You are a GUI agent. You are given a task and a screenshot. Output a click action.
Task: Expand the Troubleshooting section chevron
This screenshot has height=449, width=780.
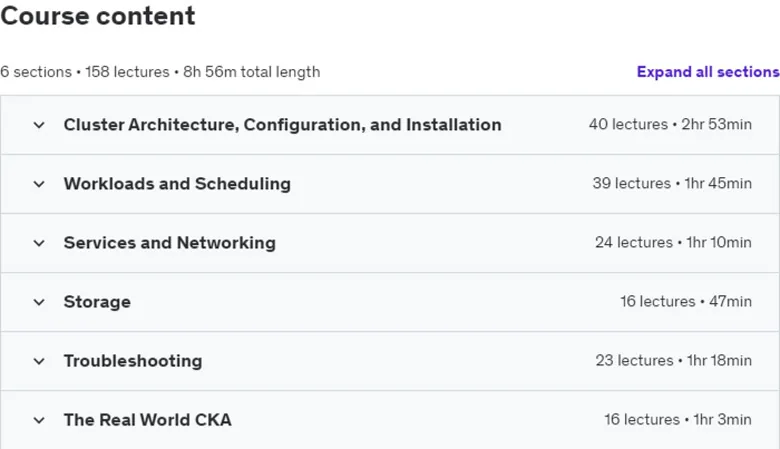click(x=39, y=361)
